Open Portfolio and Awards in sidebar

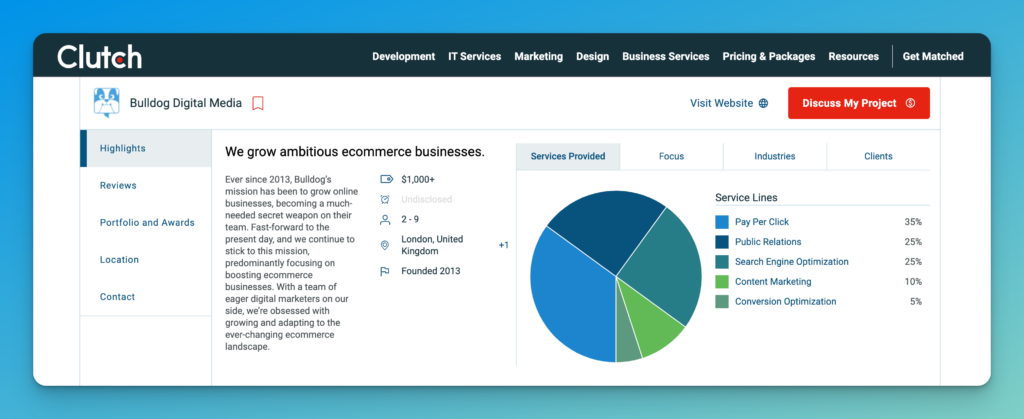click(x=146, y=223)
